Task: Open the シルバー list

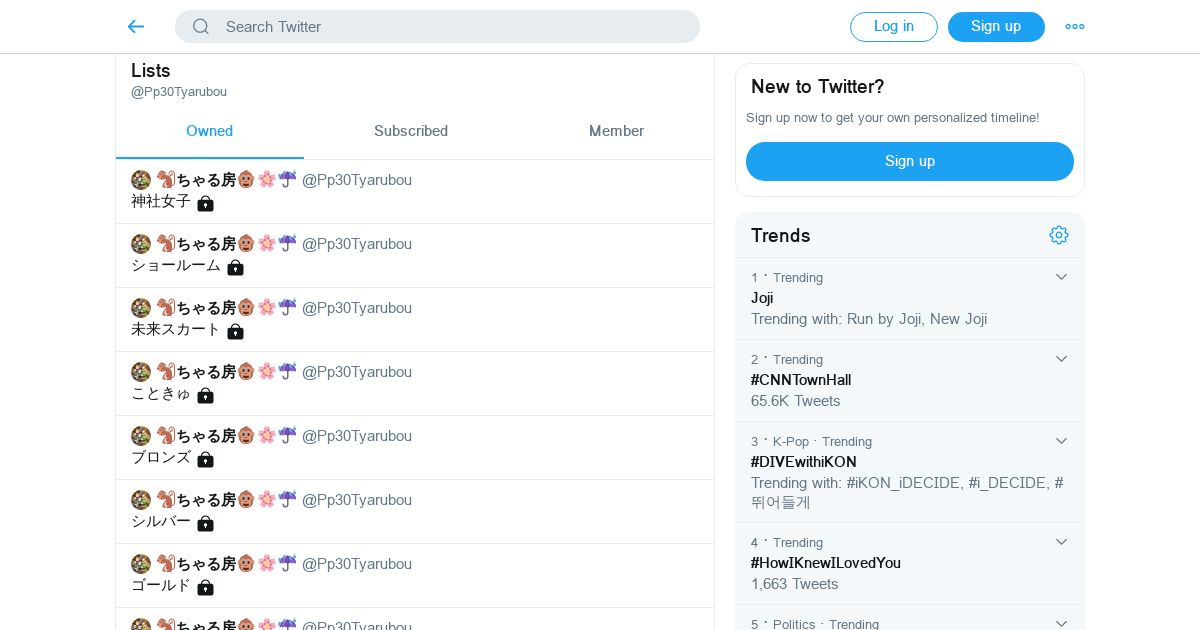Action: click(x=161, y=521)
